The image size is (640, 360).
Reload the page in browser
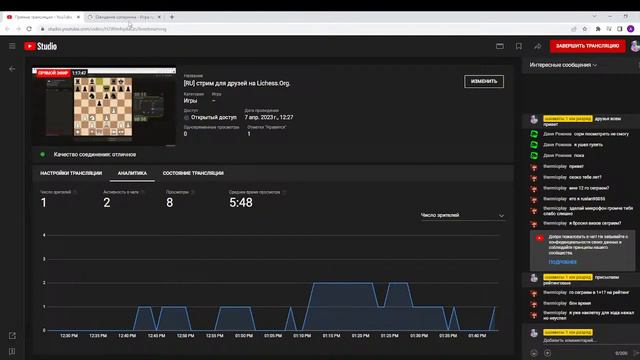(29, 29)
